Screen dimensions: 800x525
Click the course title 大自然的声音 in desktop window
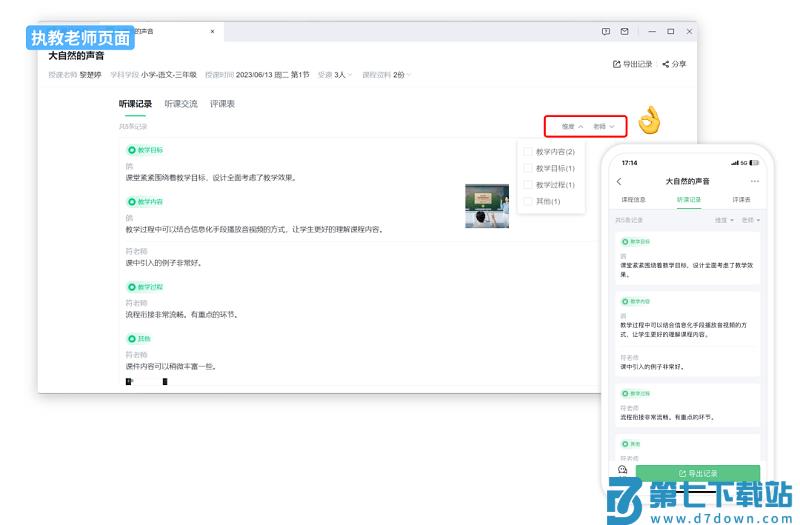click(x=77, y=56)
